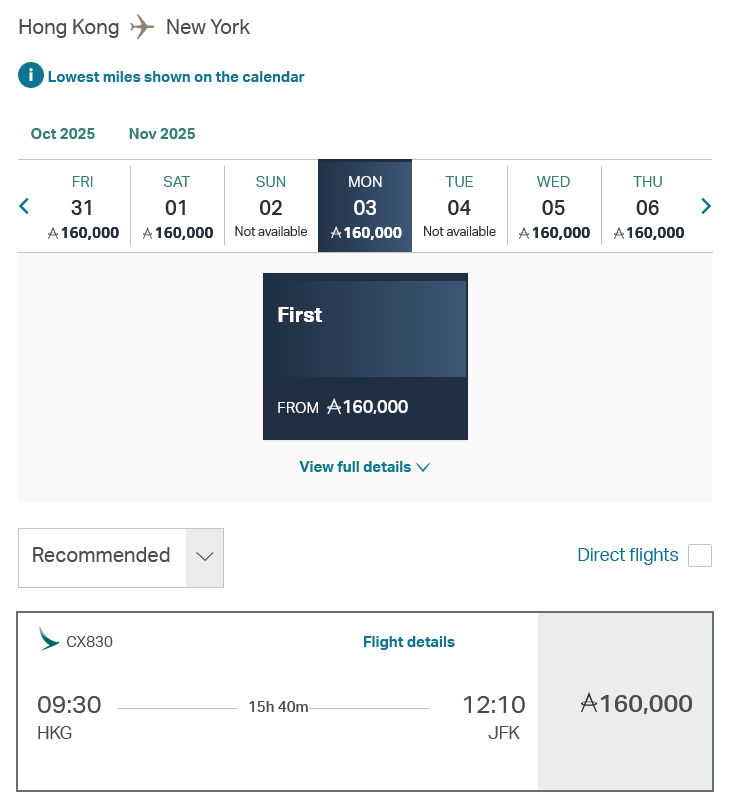The width and height of the screenshot is (731, 802).
Task: Click the airplane icon between Hong Kong and New York
Action: coord(143,27)
